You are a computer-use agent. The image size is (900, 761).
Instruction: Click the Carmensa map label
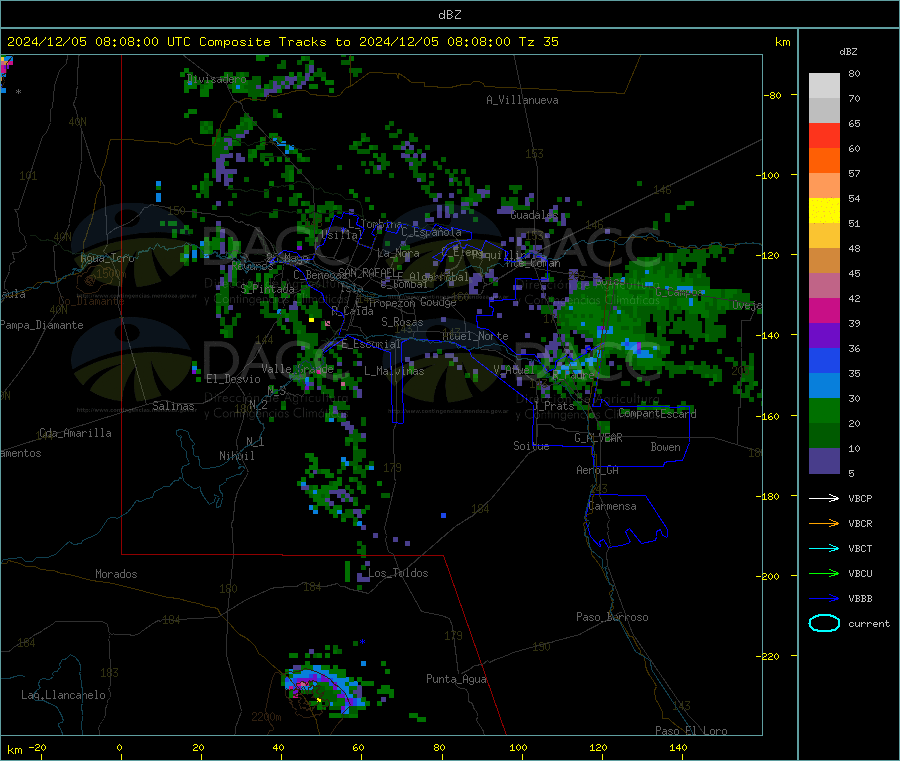[612, 507]
